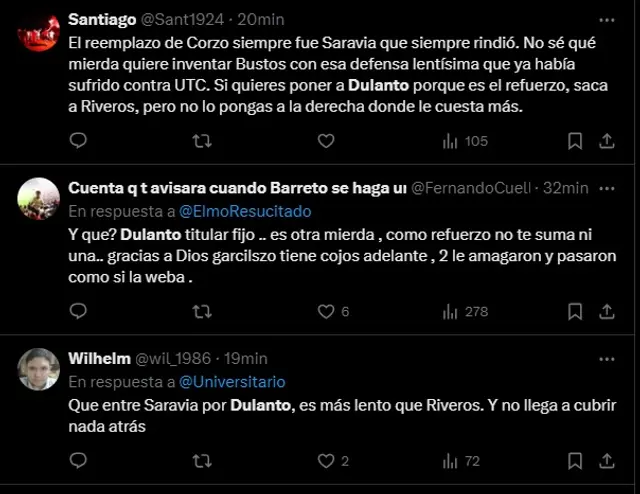Open Santiago's profile picture

point(39,34)
